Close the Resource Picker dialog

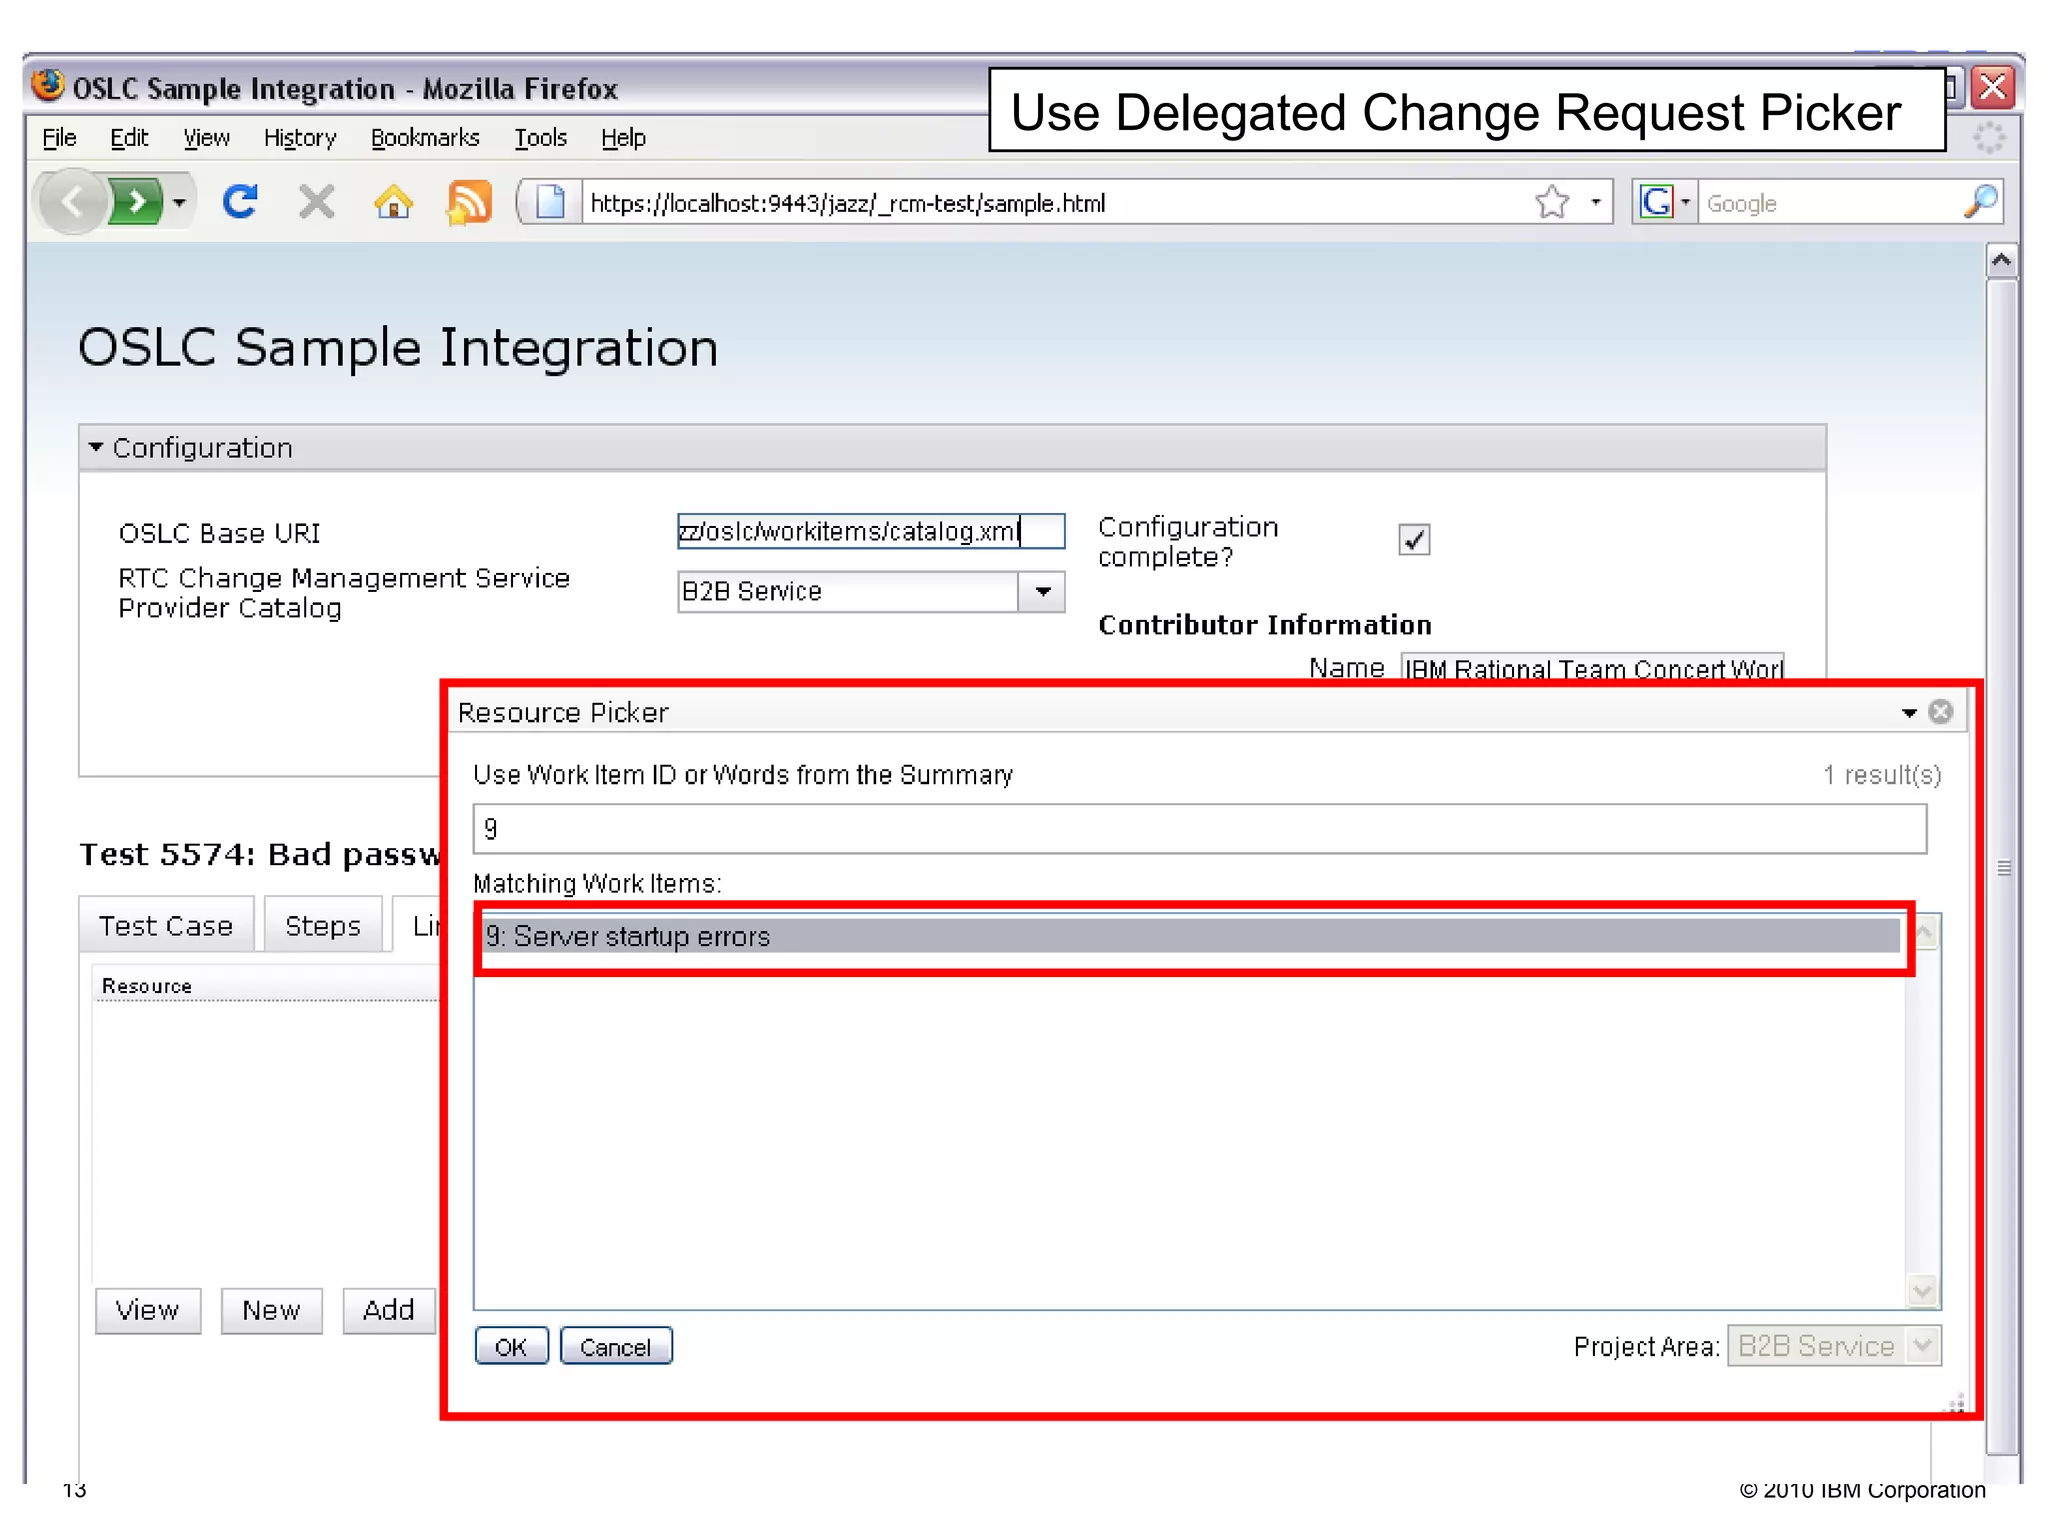tap(1941, 711)
